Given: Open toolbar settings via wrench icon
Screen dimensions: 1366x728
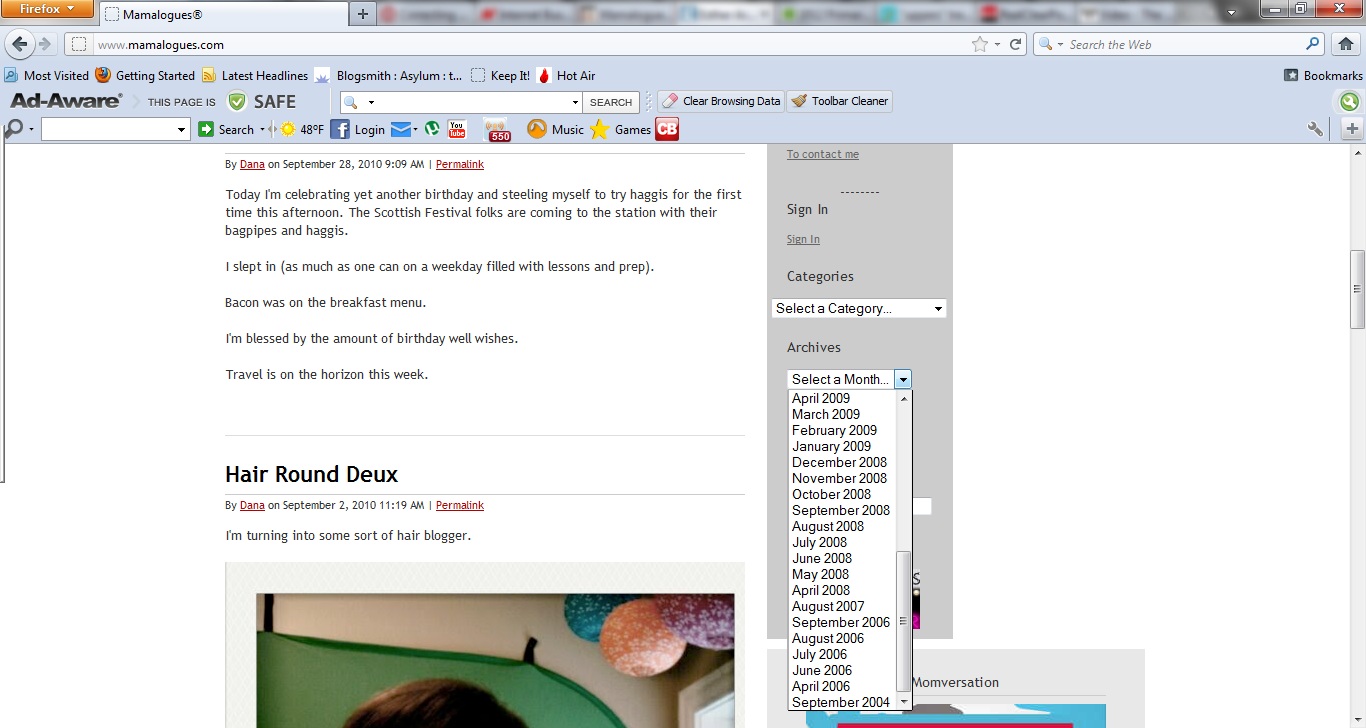Looking at the screenshot, I should [1315, 129].
